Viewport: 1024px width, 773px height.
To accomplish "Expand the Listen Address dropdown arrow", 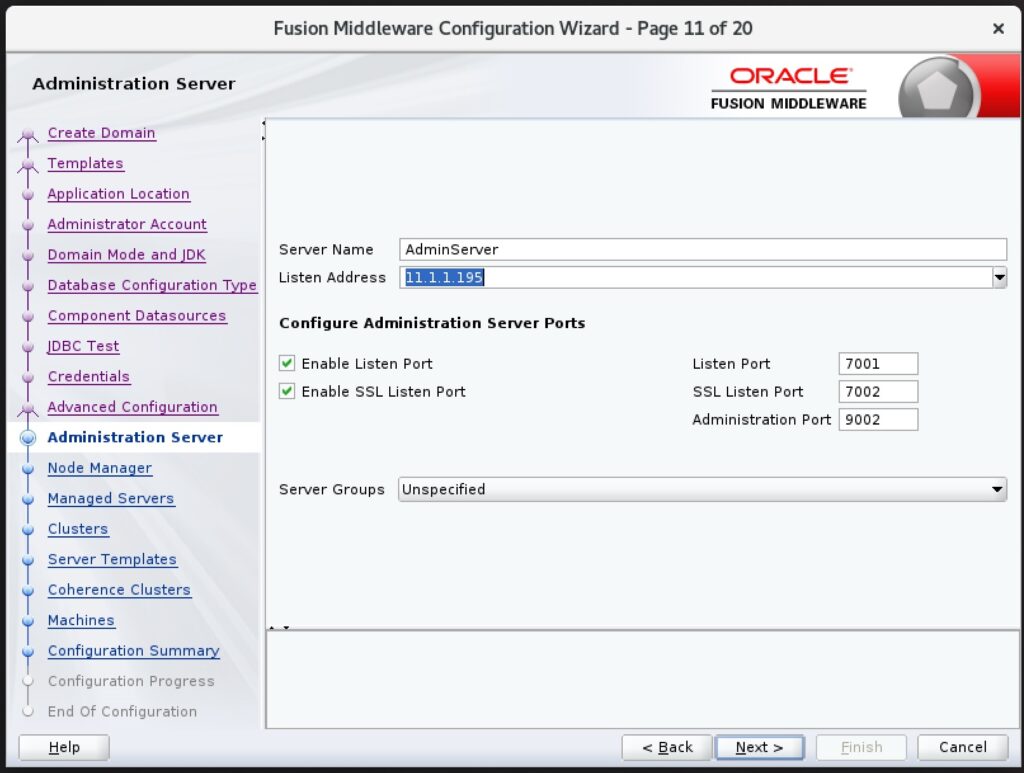I will 999,277.
